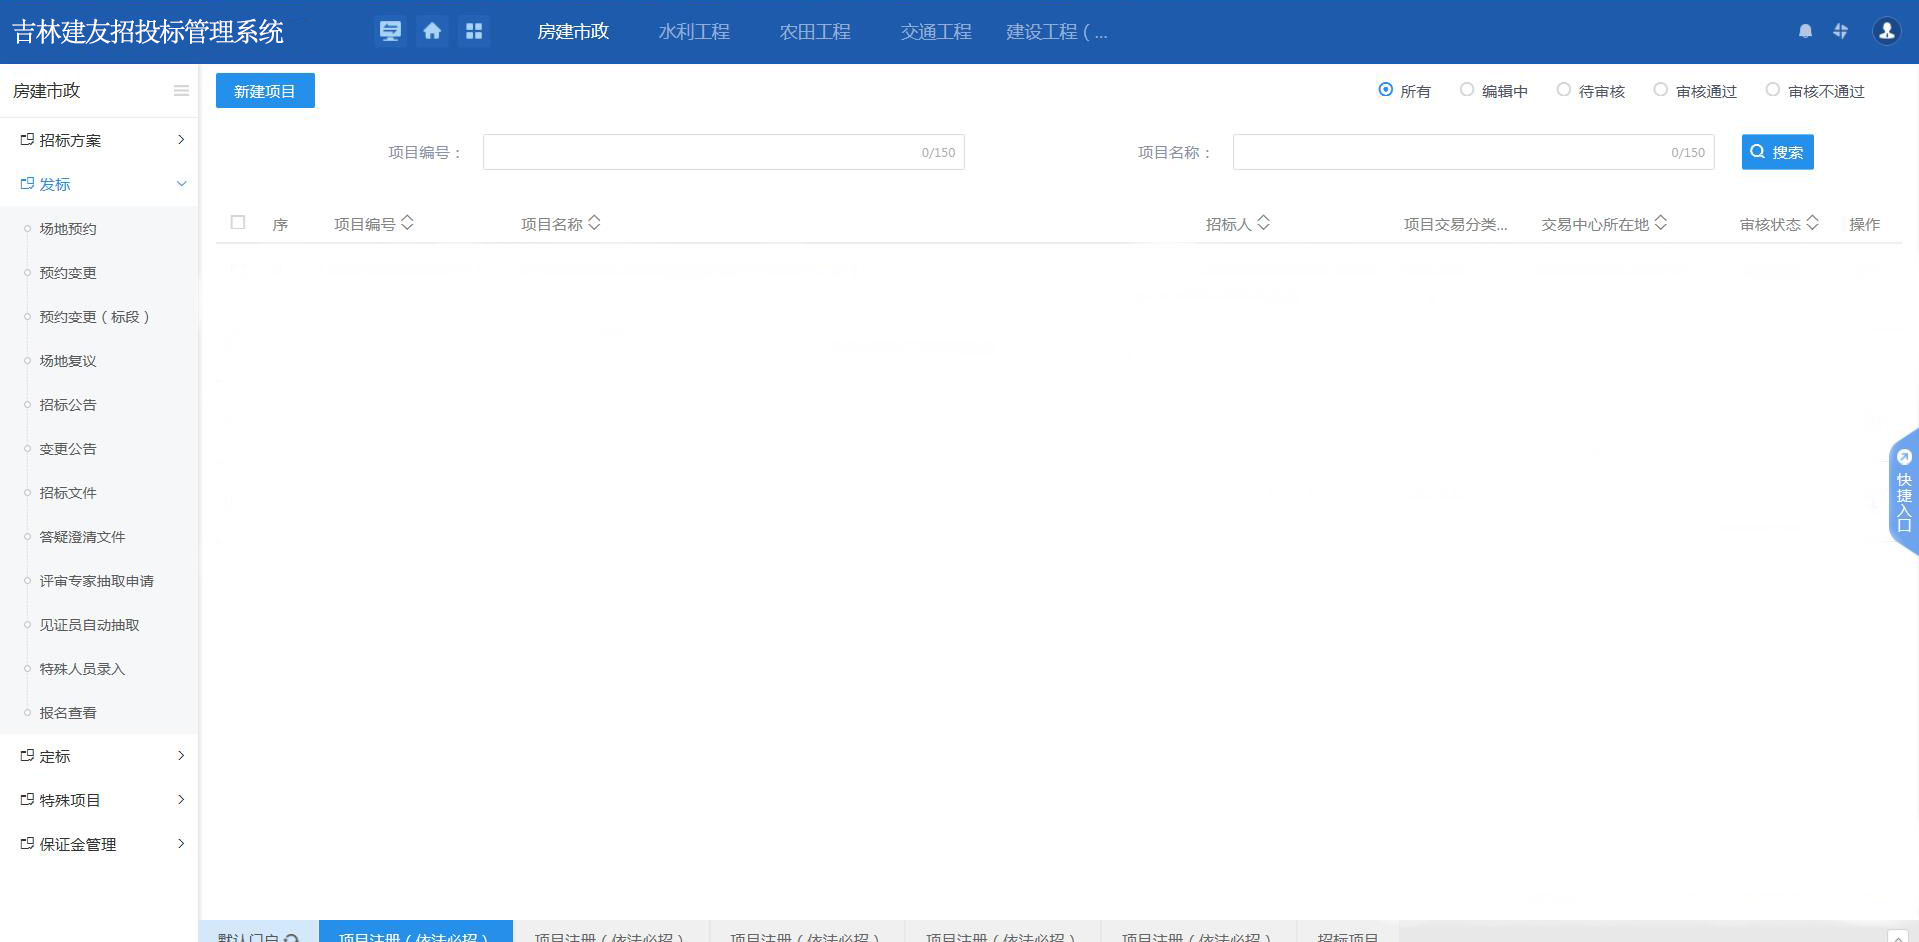Select the 所有 radio filter
This screenshot has width=1919, height=942.
click(1385, 90)
